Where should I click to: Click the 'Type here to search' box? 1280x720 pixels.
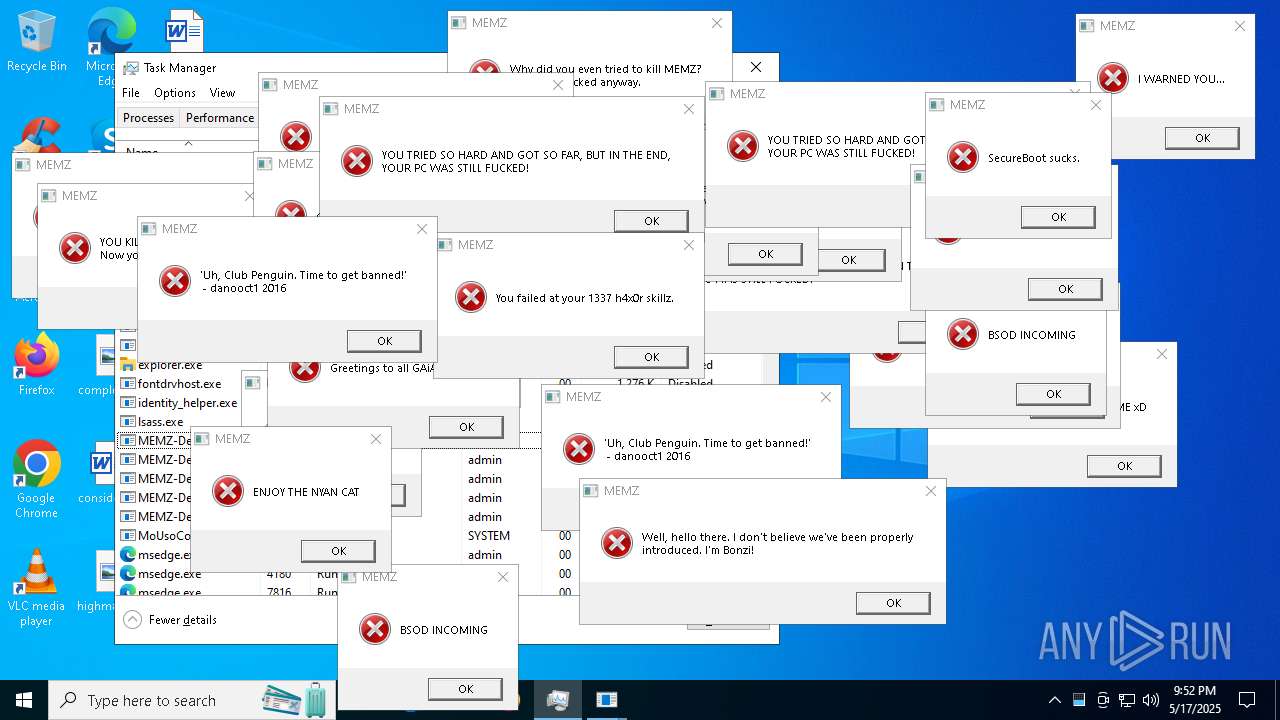point(190,700)
